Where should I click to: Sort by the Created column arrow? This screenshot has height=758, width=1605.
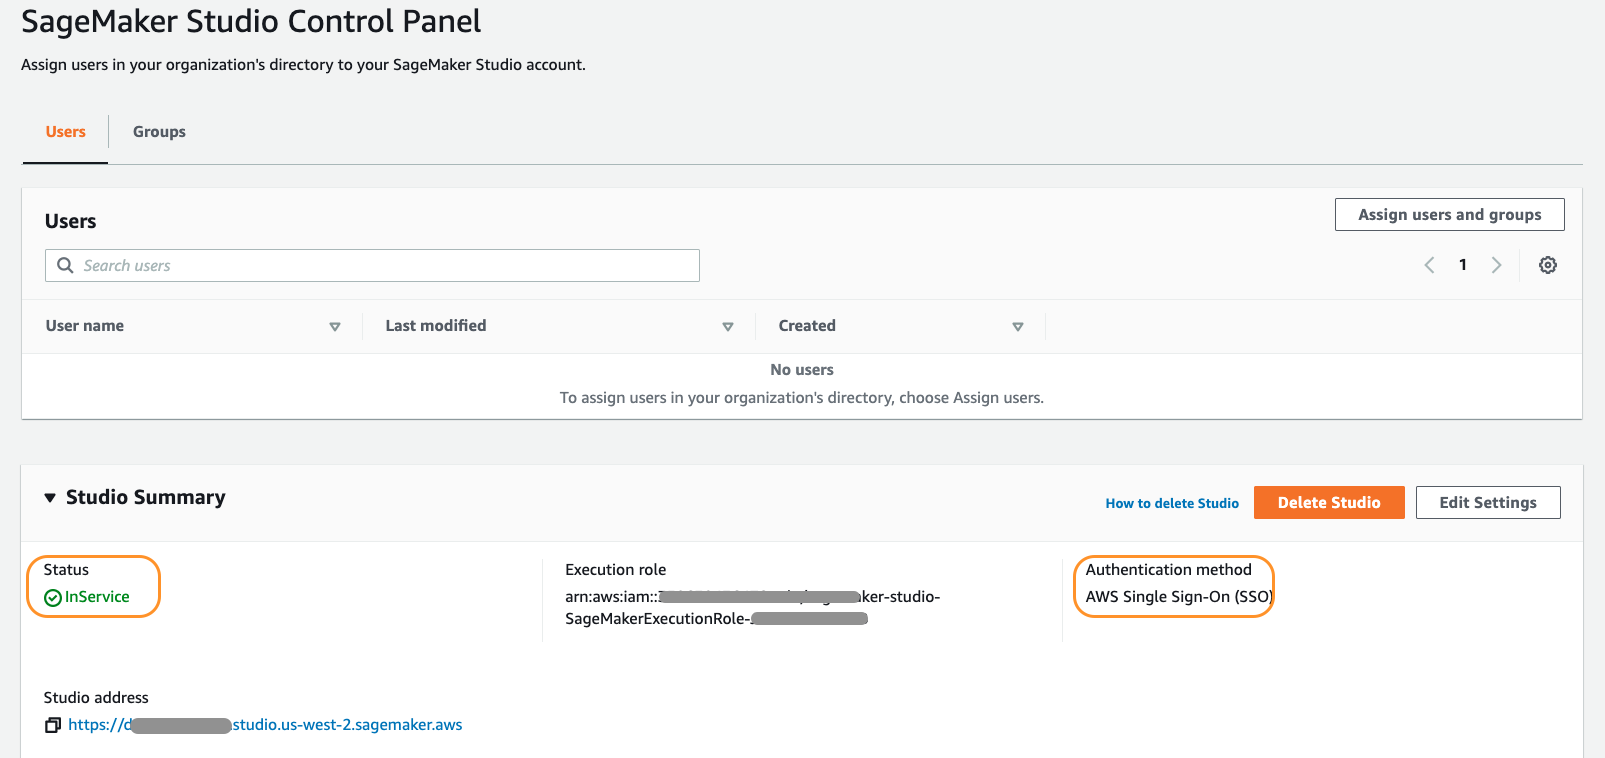(1018, 326)
